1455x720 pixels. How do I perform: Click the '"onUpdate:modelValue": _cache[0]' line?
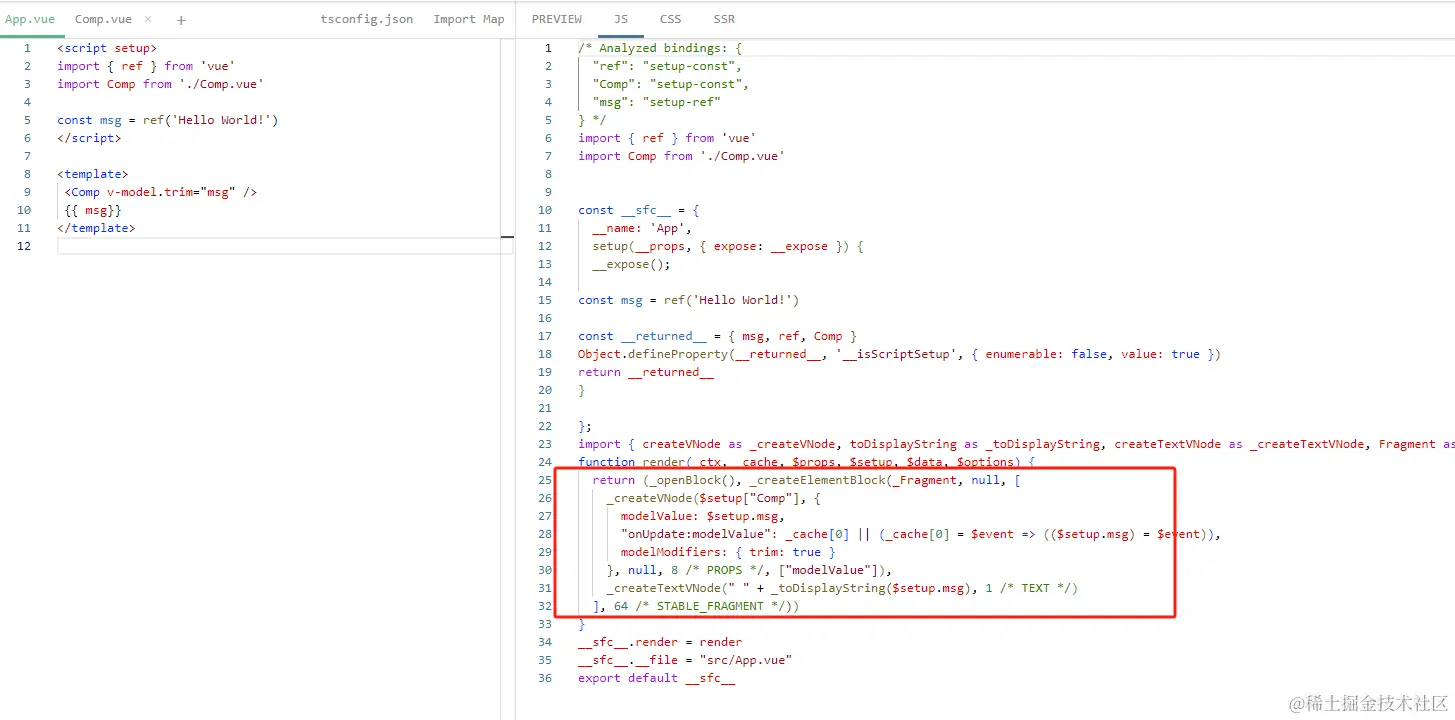921,534
